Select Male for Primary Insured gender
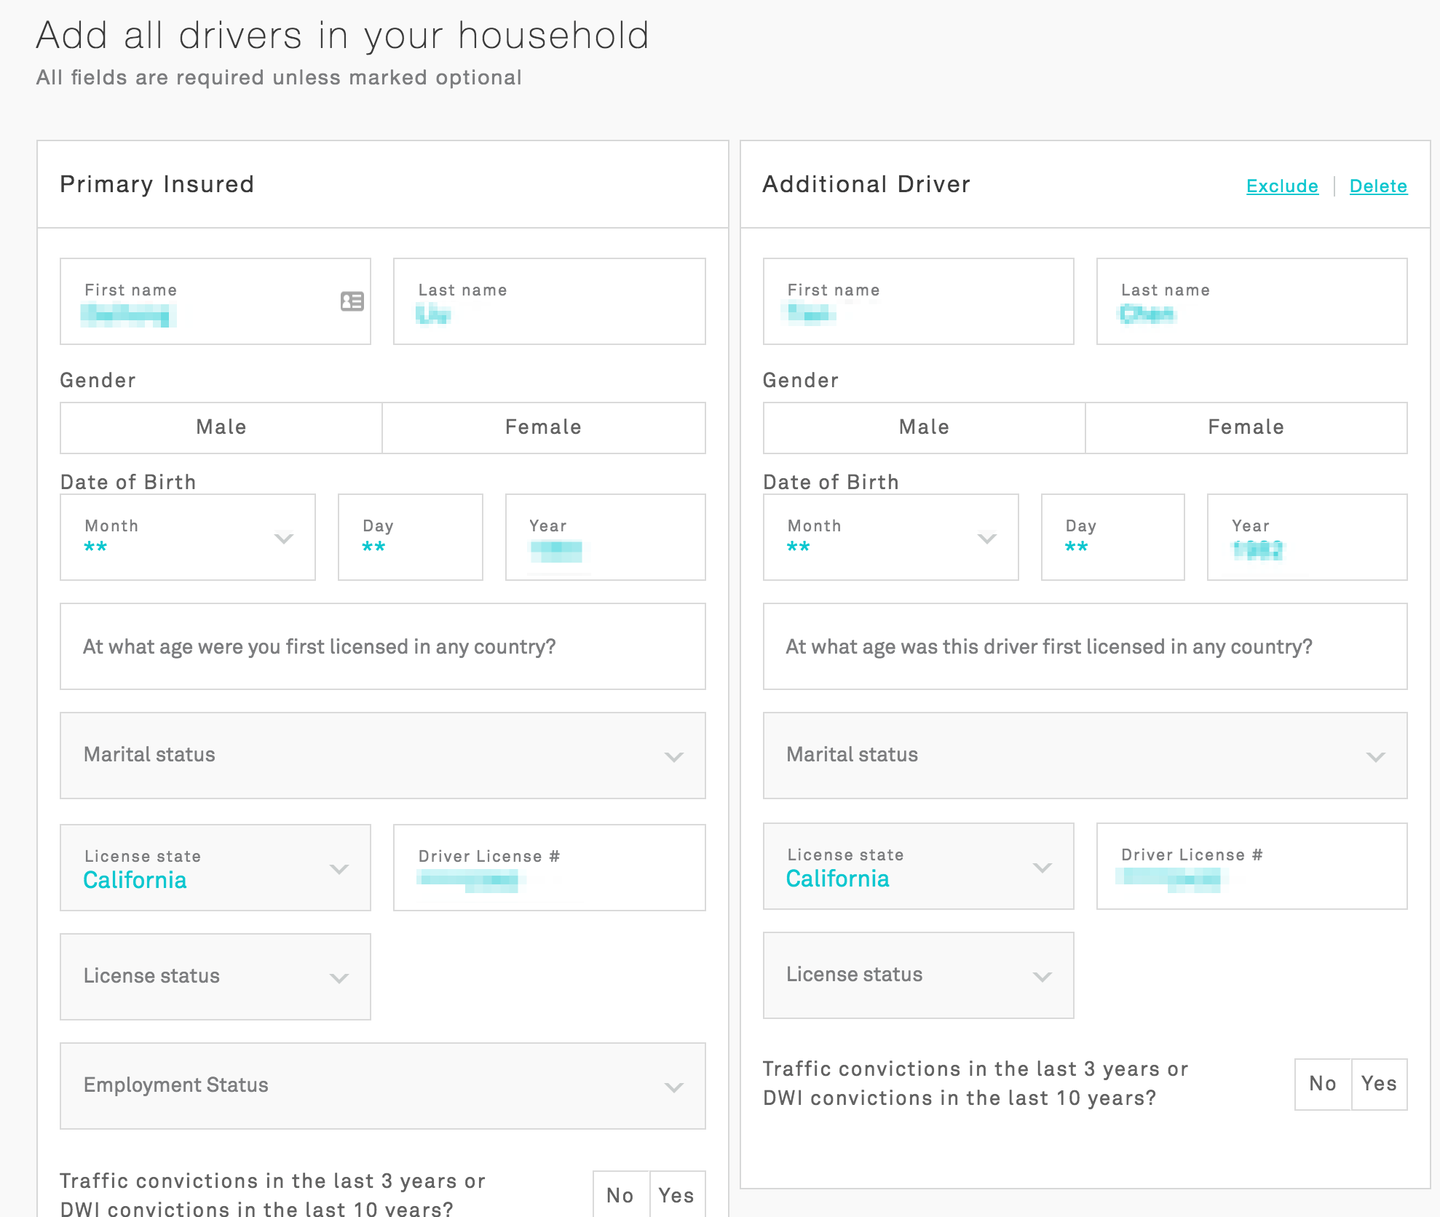Viewport: 1440px width, 1217px height. (x=221, y=428)
